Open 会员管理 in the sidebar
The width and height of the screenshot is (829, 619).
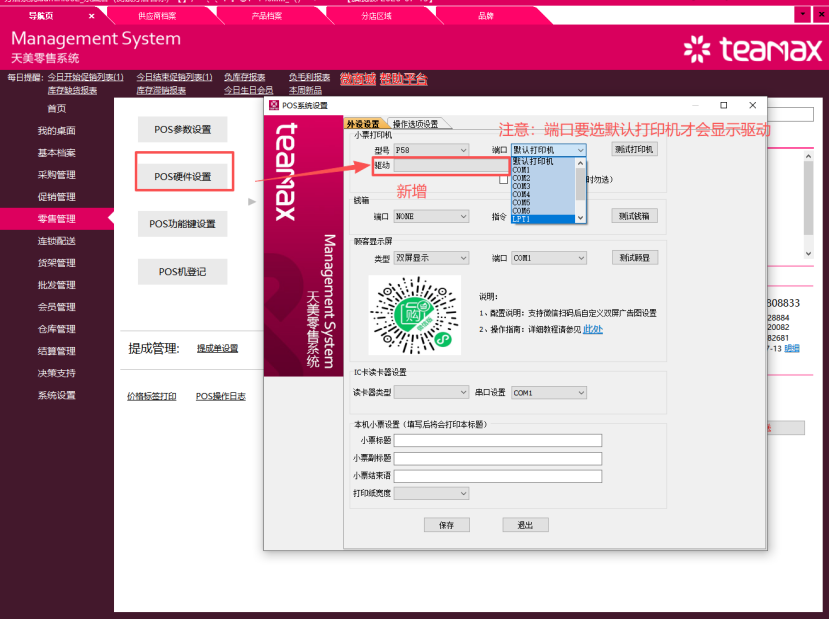pos(57,307)
